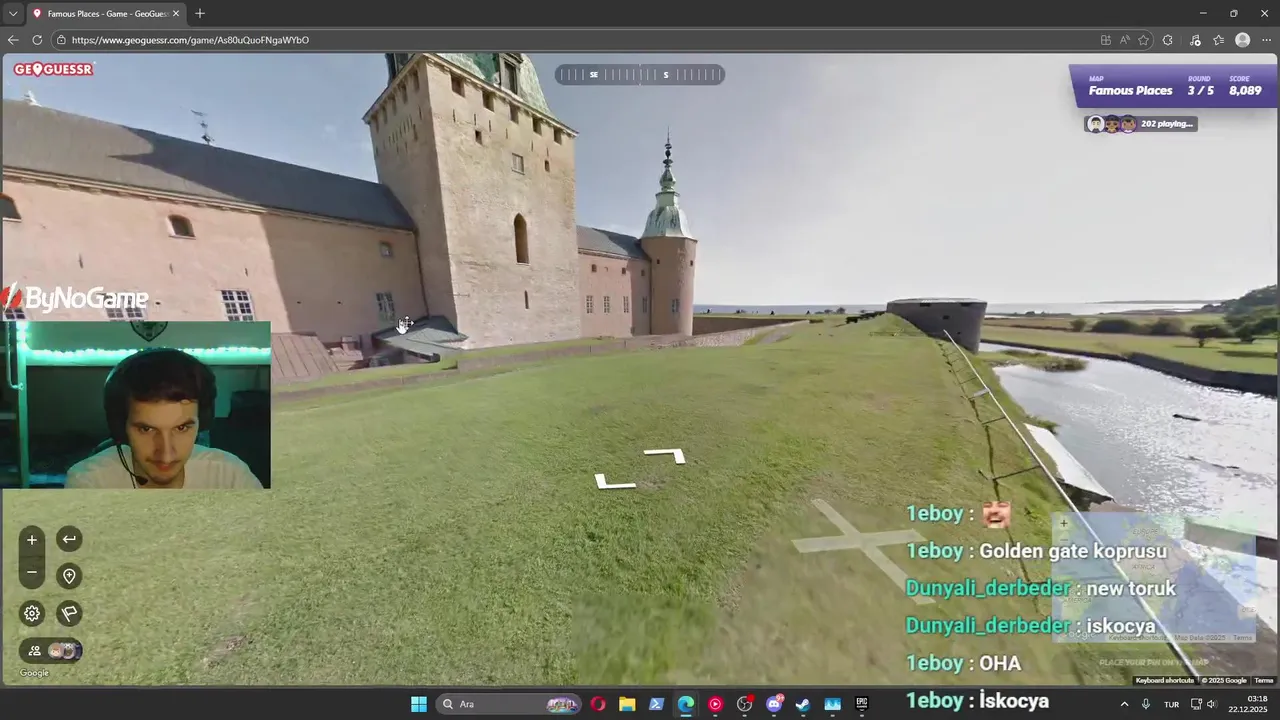Open PowerShell from the taskbar

click(x=656, y=704)
